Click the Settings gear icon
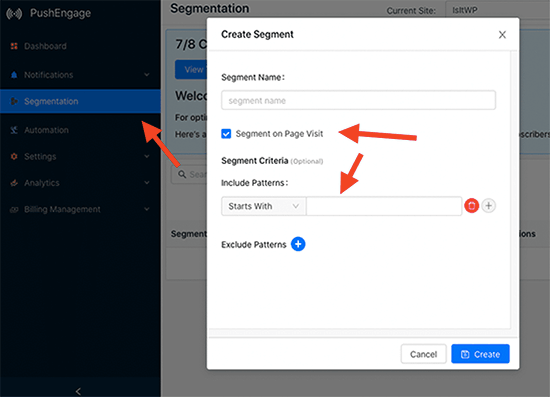 (x=14, y=156)
